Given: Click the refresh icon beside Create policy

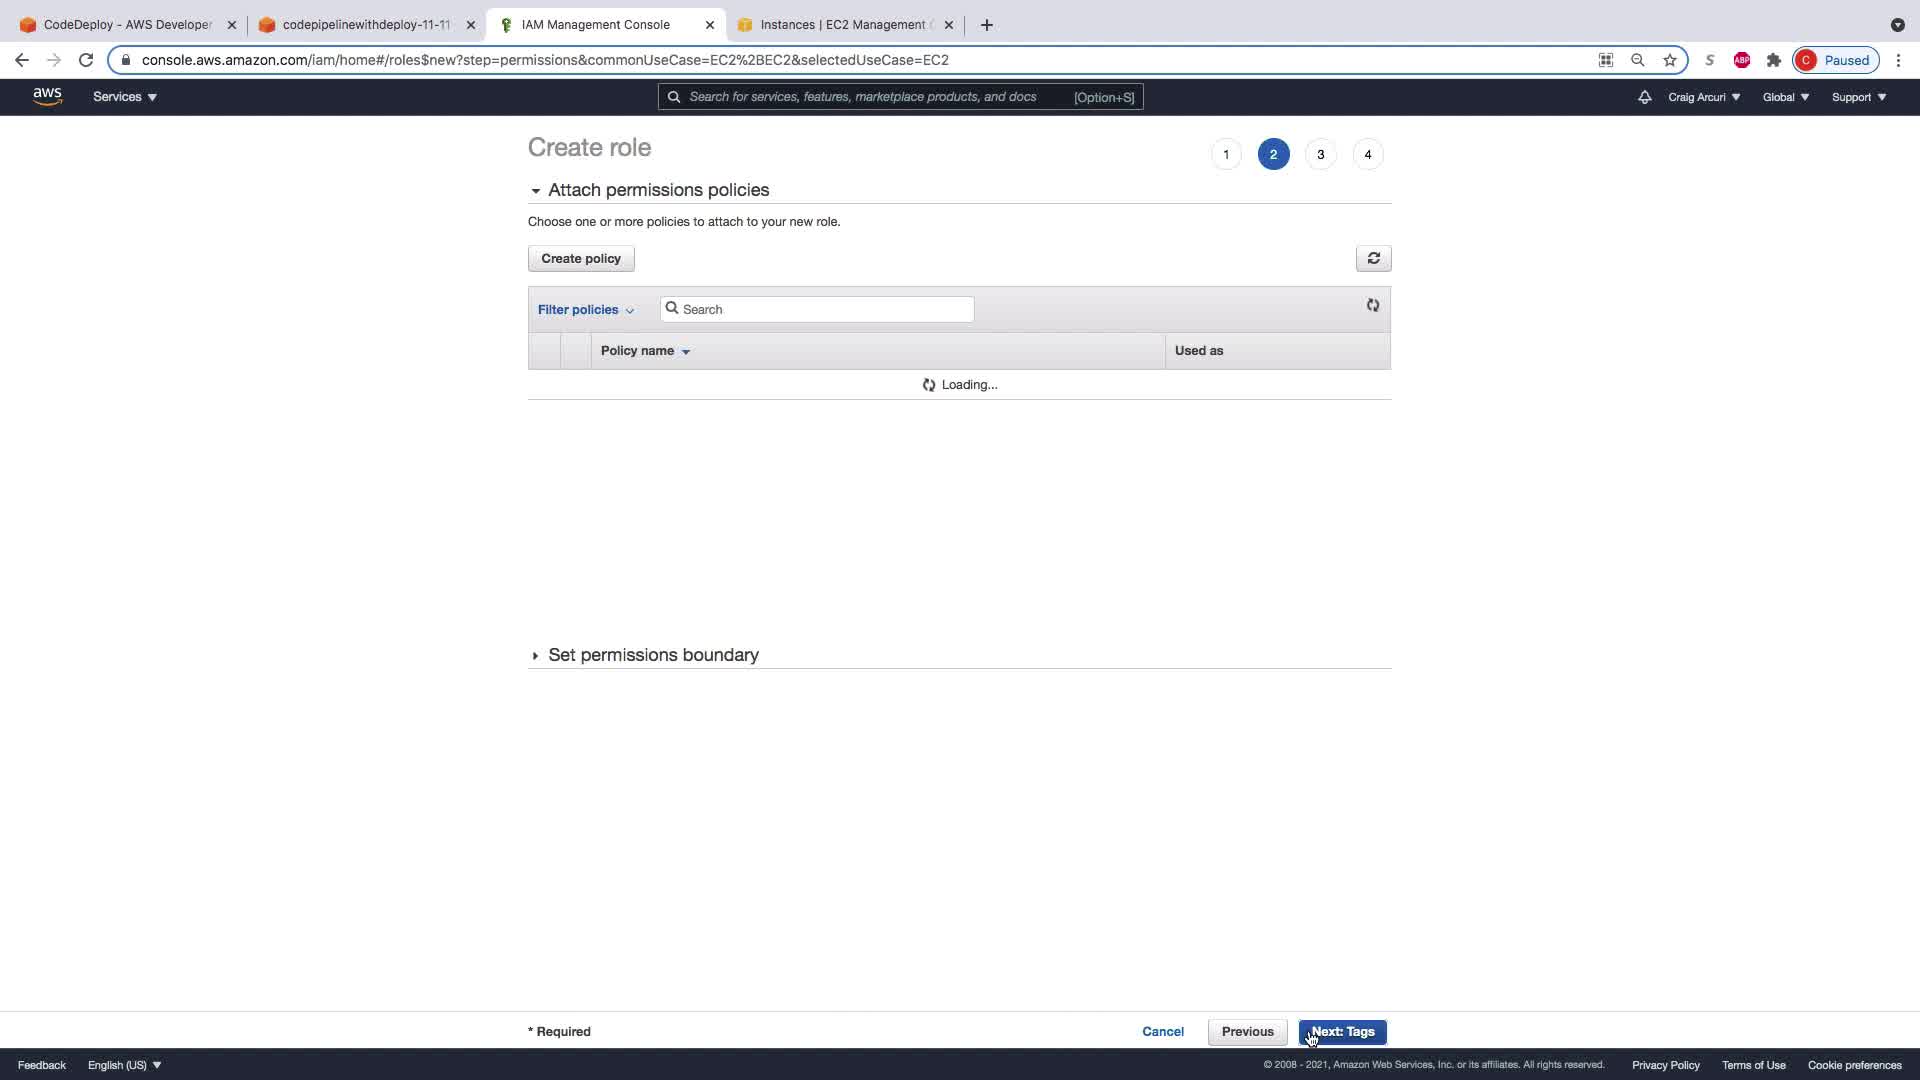Looking at the screenshot, I should pyautogui.click(x=1373, y=258).
